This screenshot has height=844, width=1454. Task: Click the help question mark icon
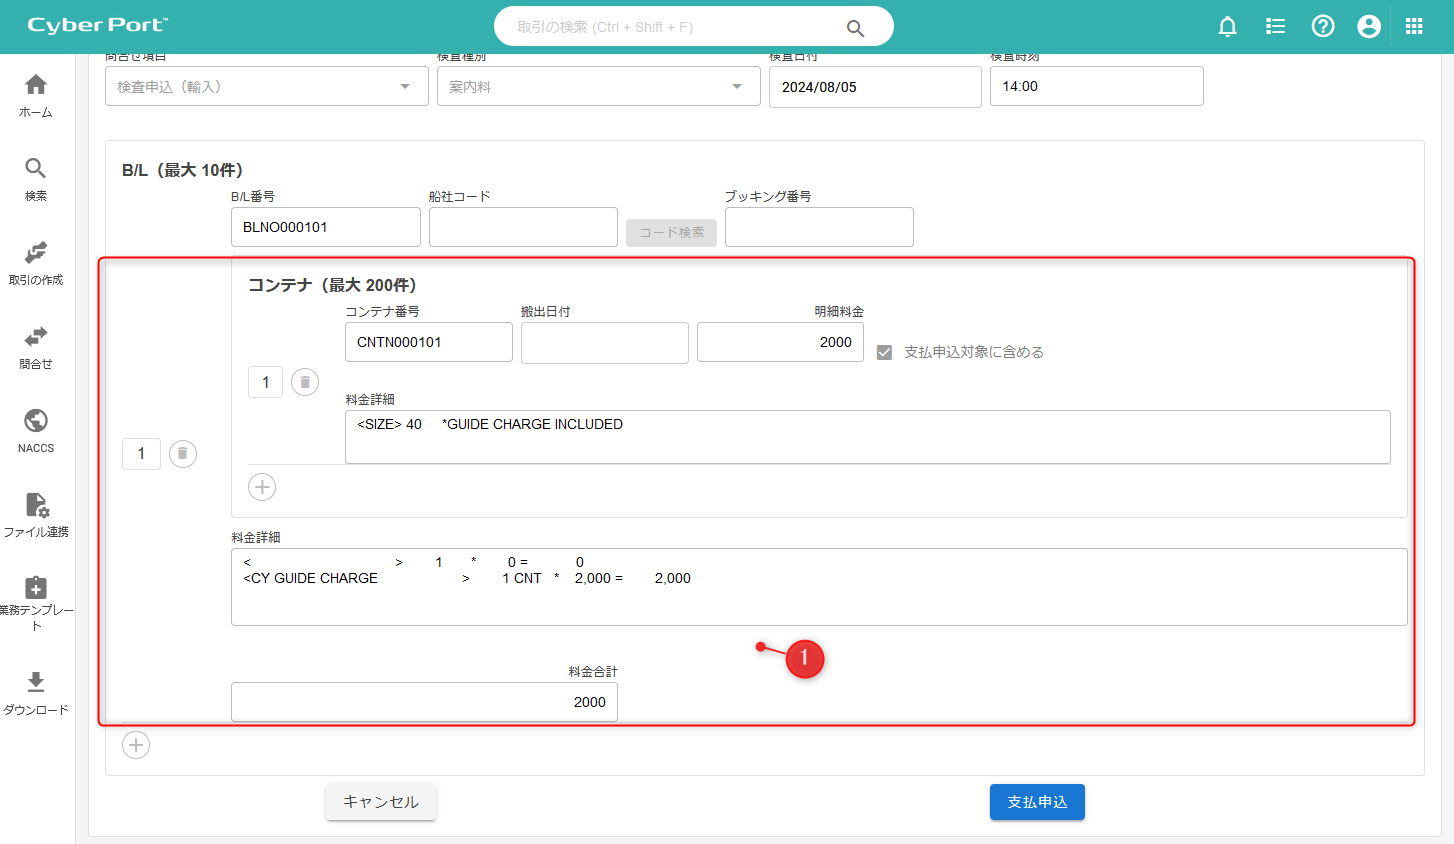tap(1323, 27)
